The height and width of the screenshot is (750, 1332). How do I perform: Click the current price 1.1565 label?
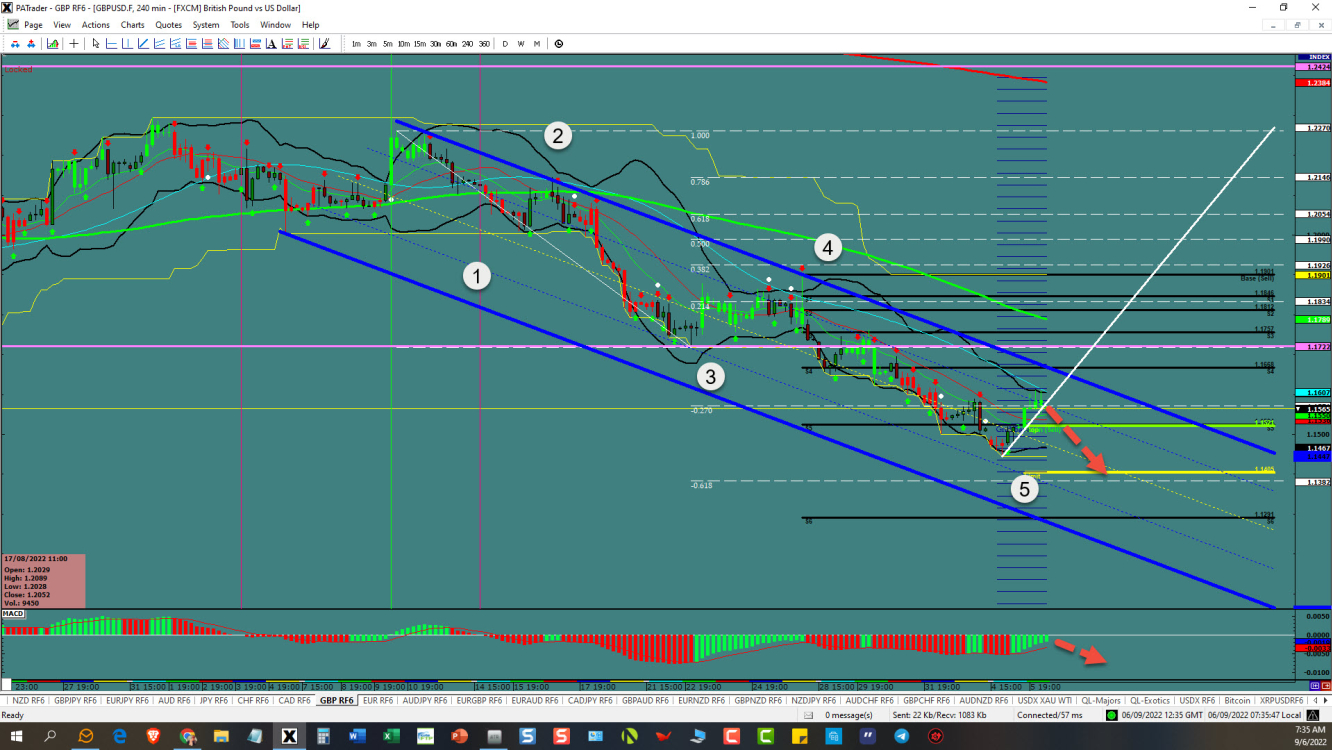(1311, 410)
